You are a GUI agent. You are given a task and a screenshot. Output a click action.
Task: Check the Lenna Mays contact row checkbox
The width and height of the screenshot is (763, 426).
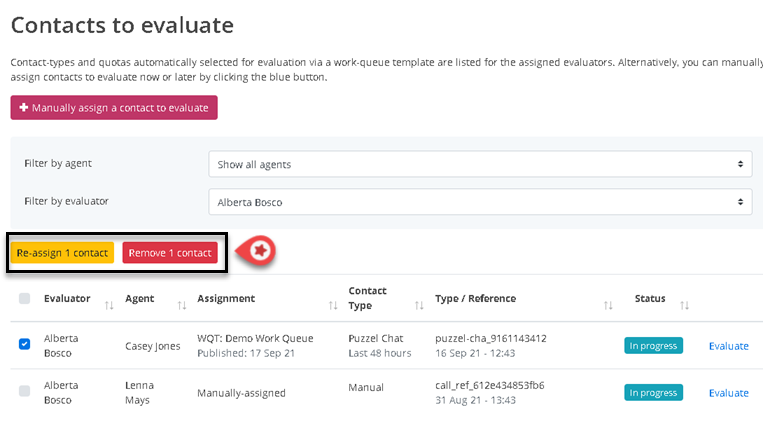[x=25, y=392]
